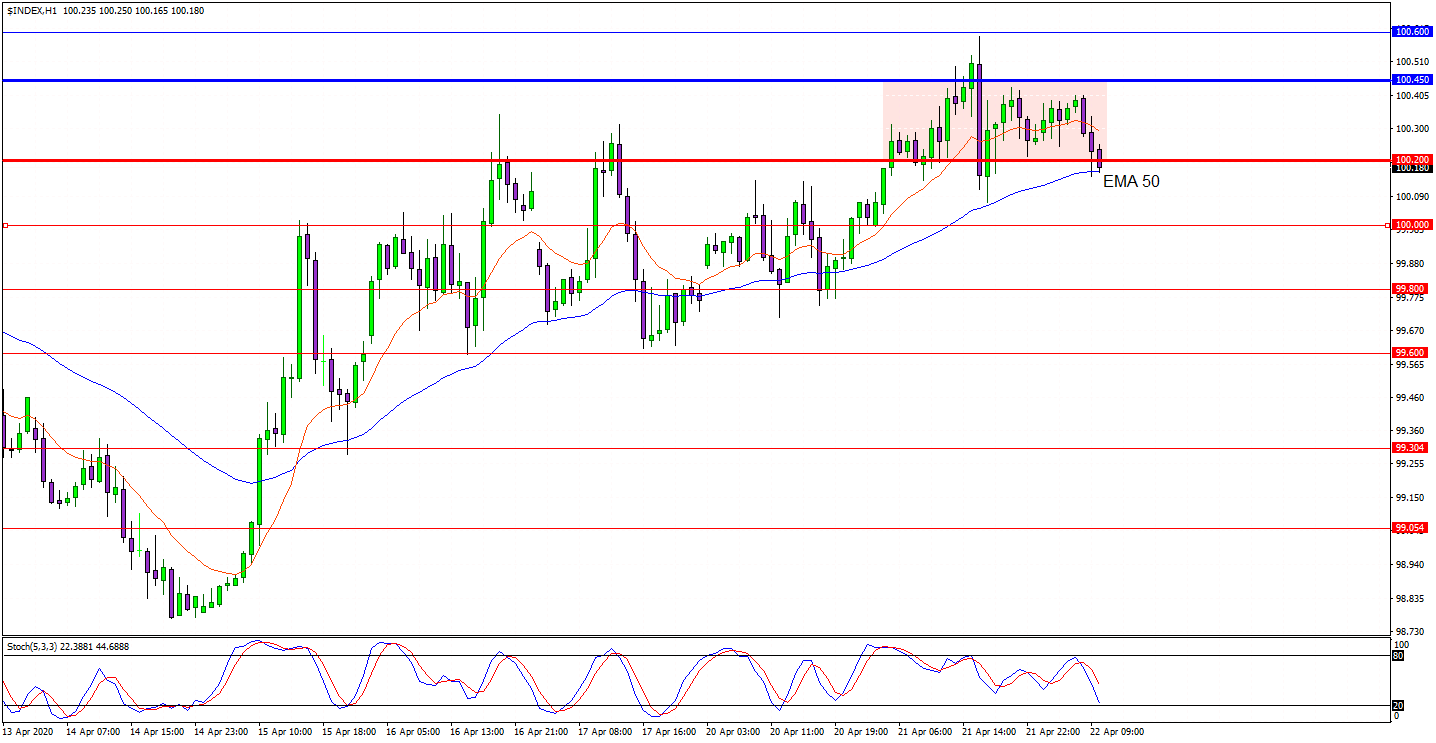
Task: Click the 14 Apr 23:00 time label
Action: (x=222, y=731)
